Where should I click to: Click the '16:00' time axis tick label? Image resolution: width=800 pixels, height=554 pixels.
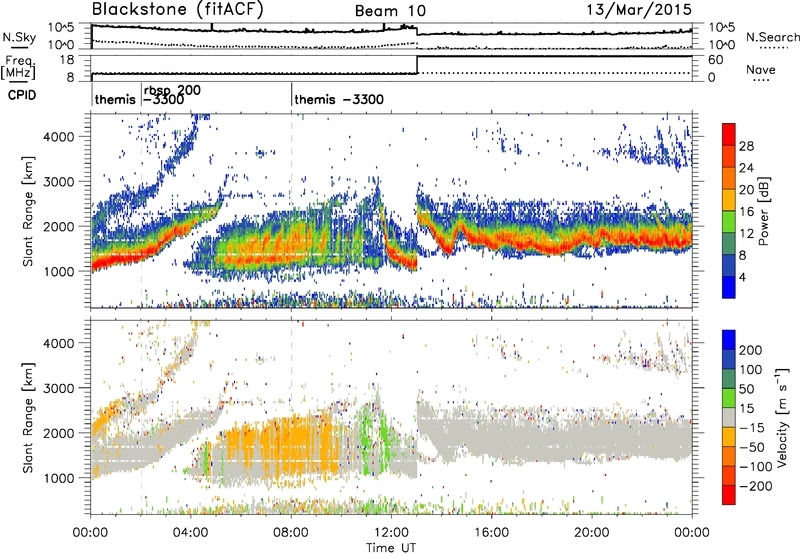click(x=491, y=533)
